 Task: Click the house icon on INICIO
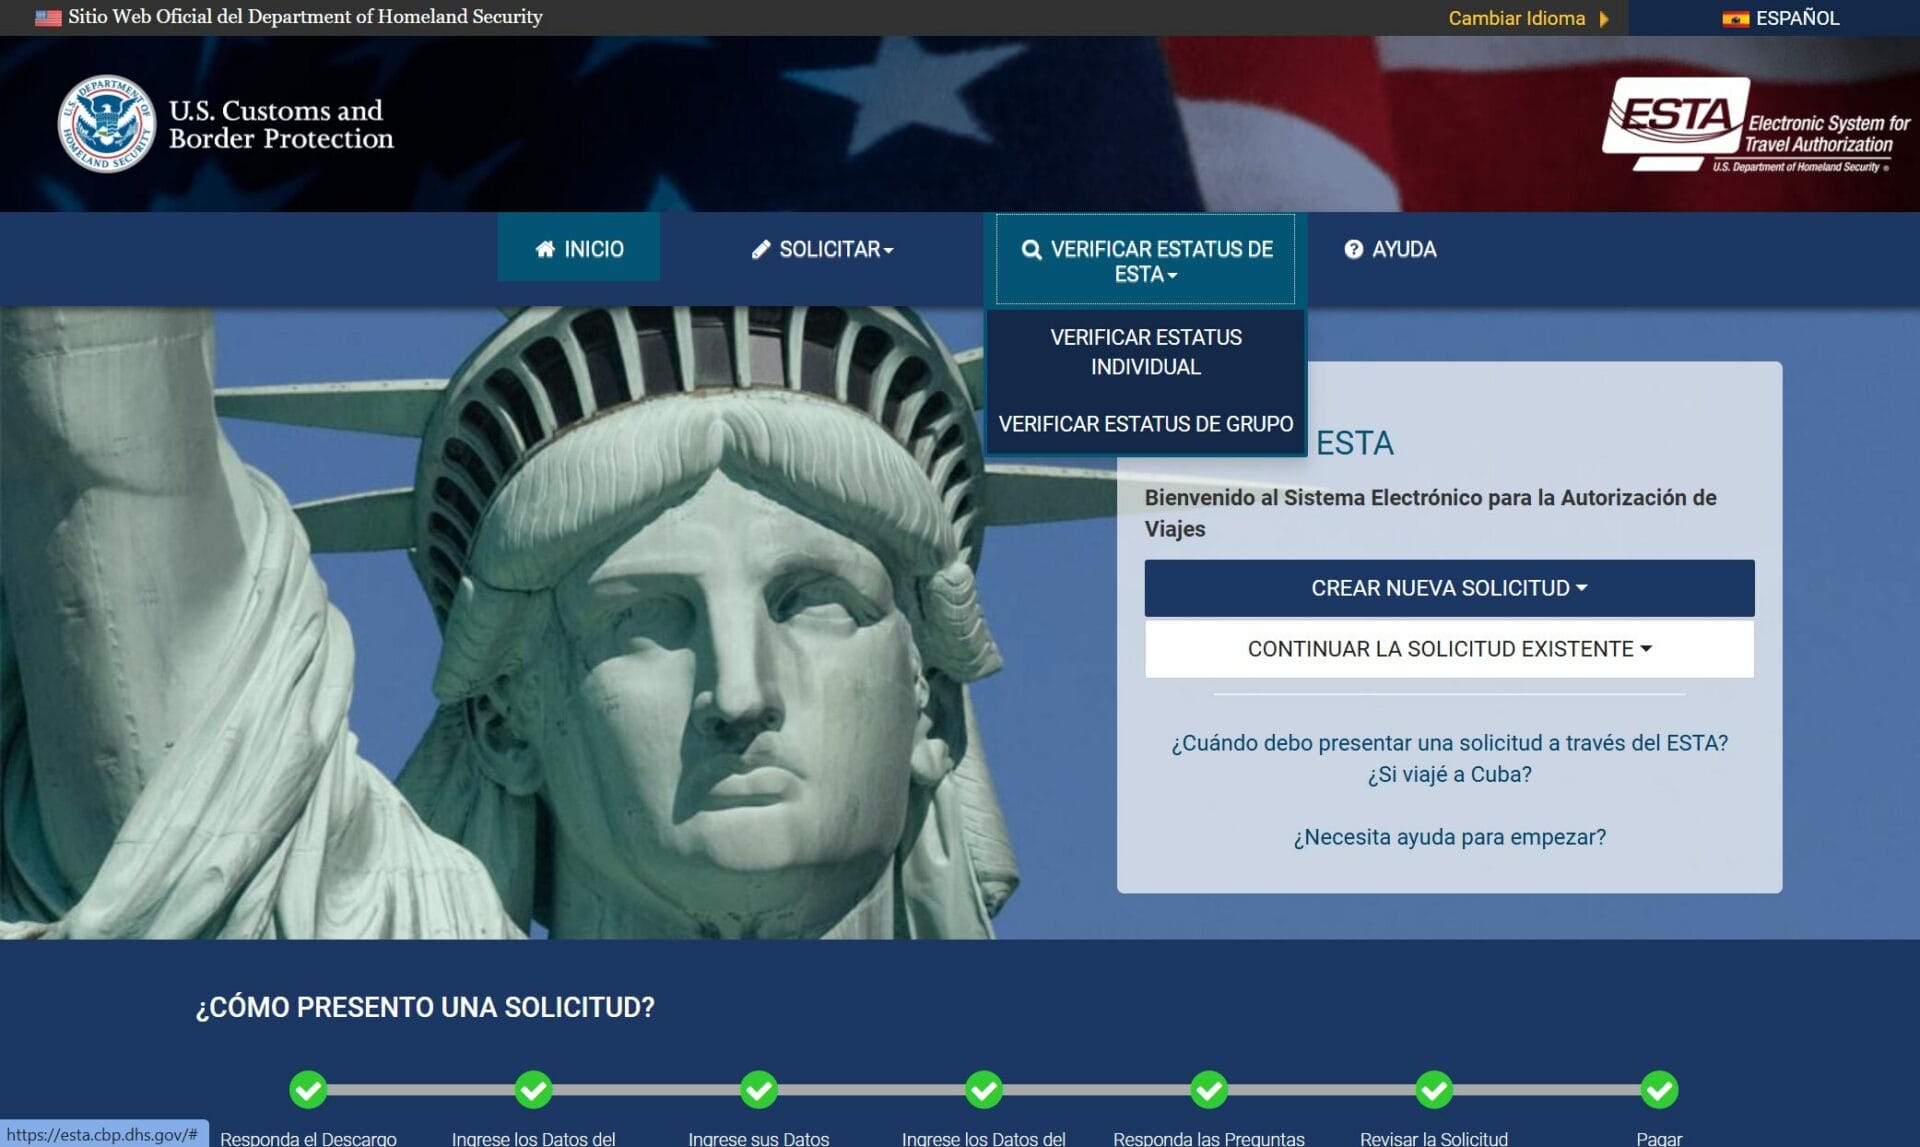[545, 249]
